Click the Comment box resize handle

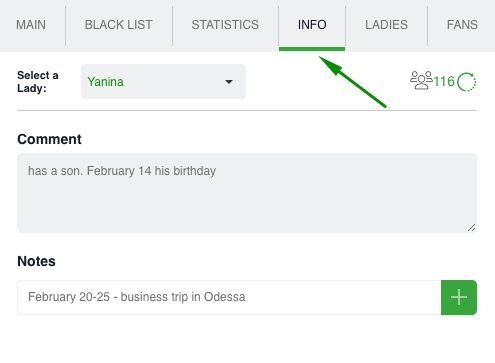click(471, 228)
